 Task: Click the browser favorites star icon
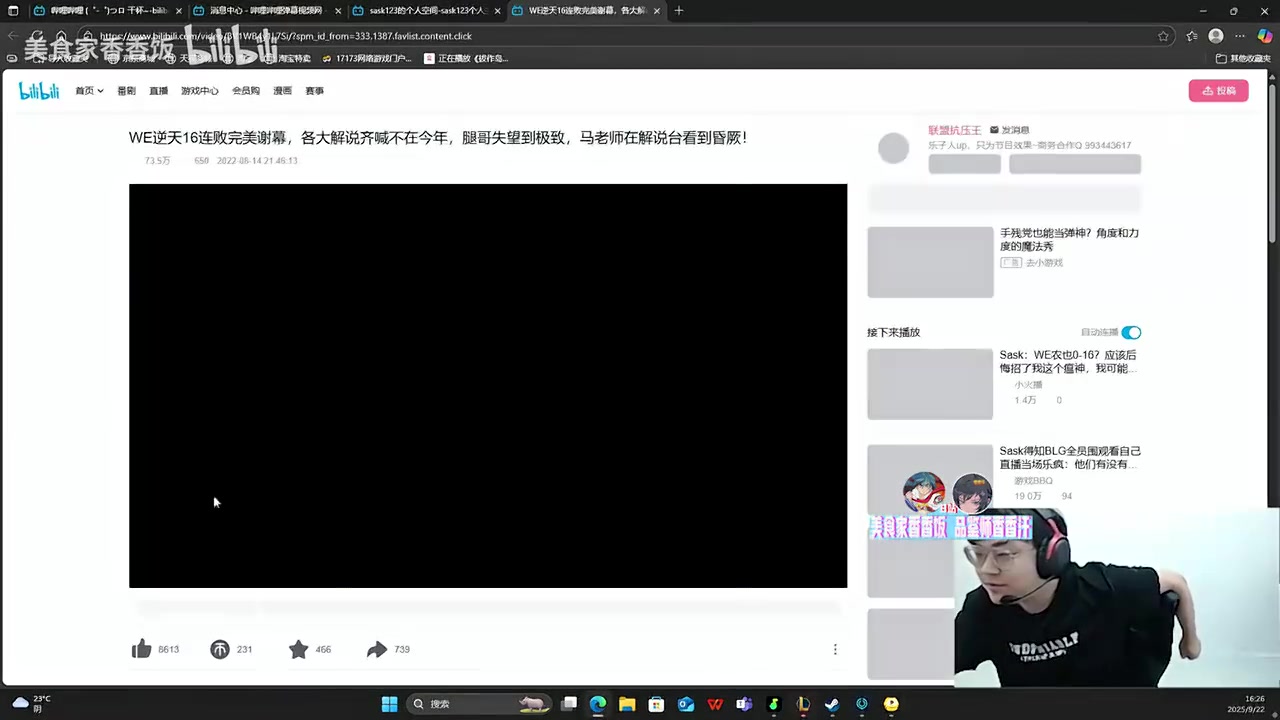coord(1163,36)
